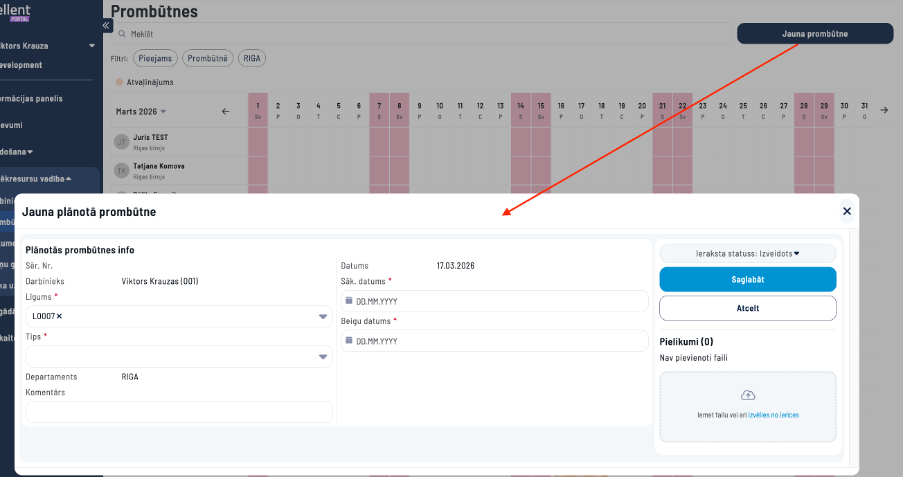Remove the L0007 tag with its X
This screenshot has width=904, height=478.
[58, 316]
